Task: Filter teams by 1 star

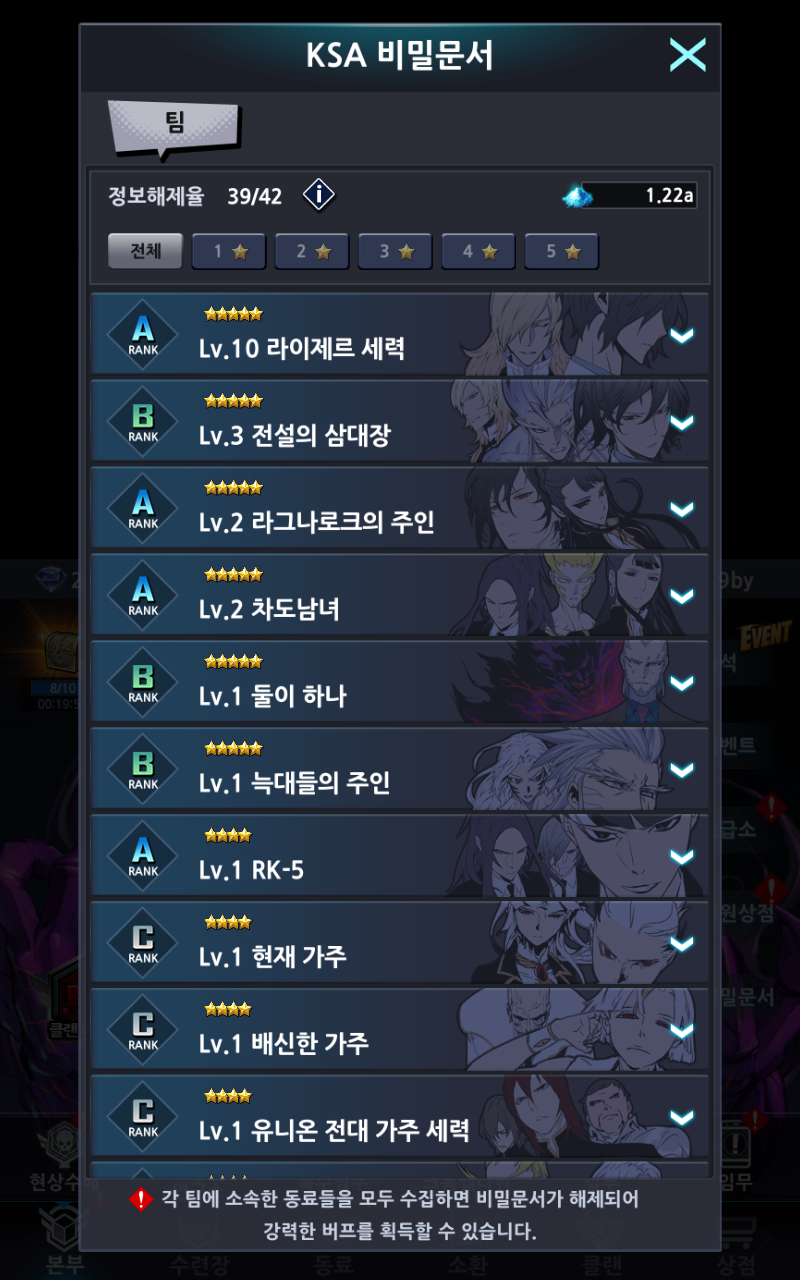Action: click(229, 251)
